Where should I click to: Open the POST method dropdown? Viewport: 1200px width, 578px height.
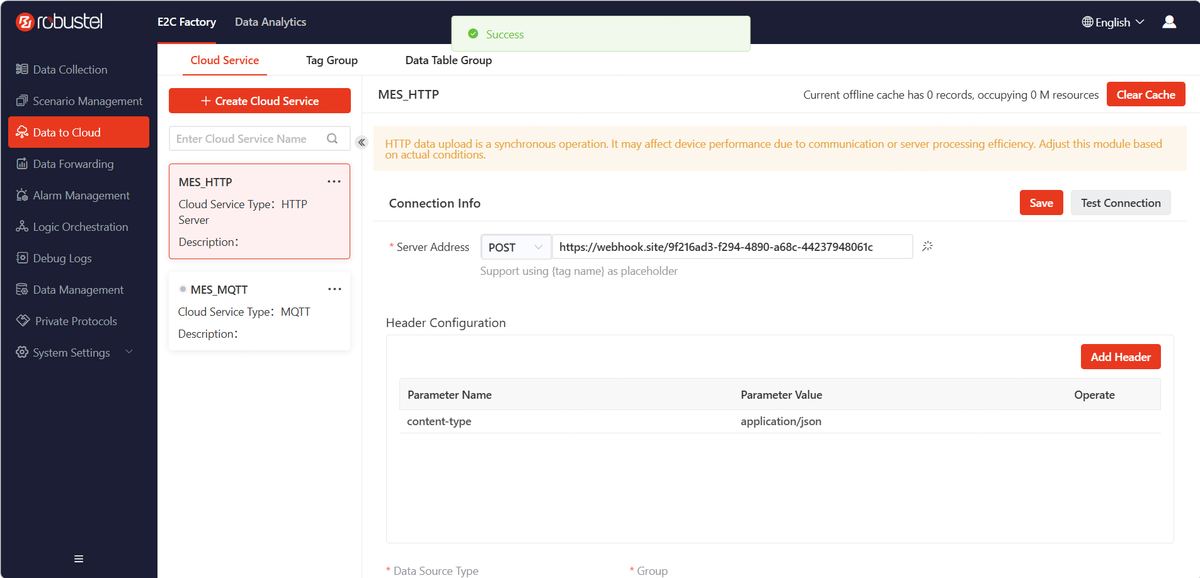click(x=516, y=247)
